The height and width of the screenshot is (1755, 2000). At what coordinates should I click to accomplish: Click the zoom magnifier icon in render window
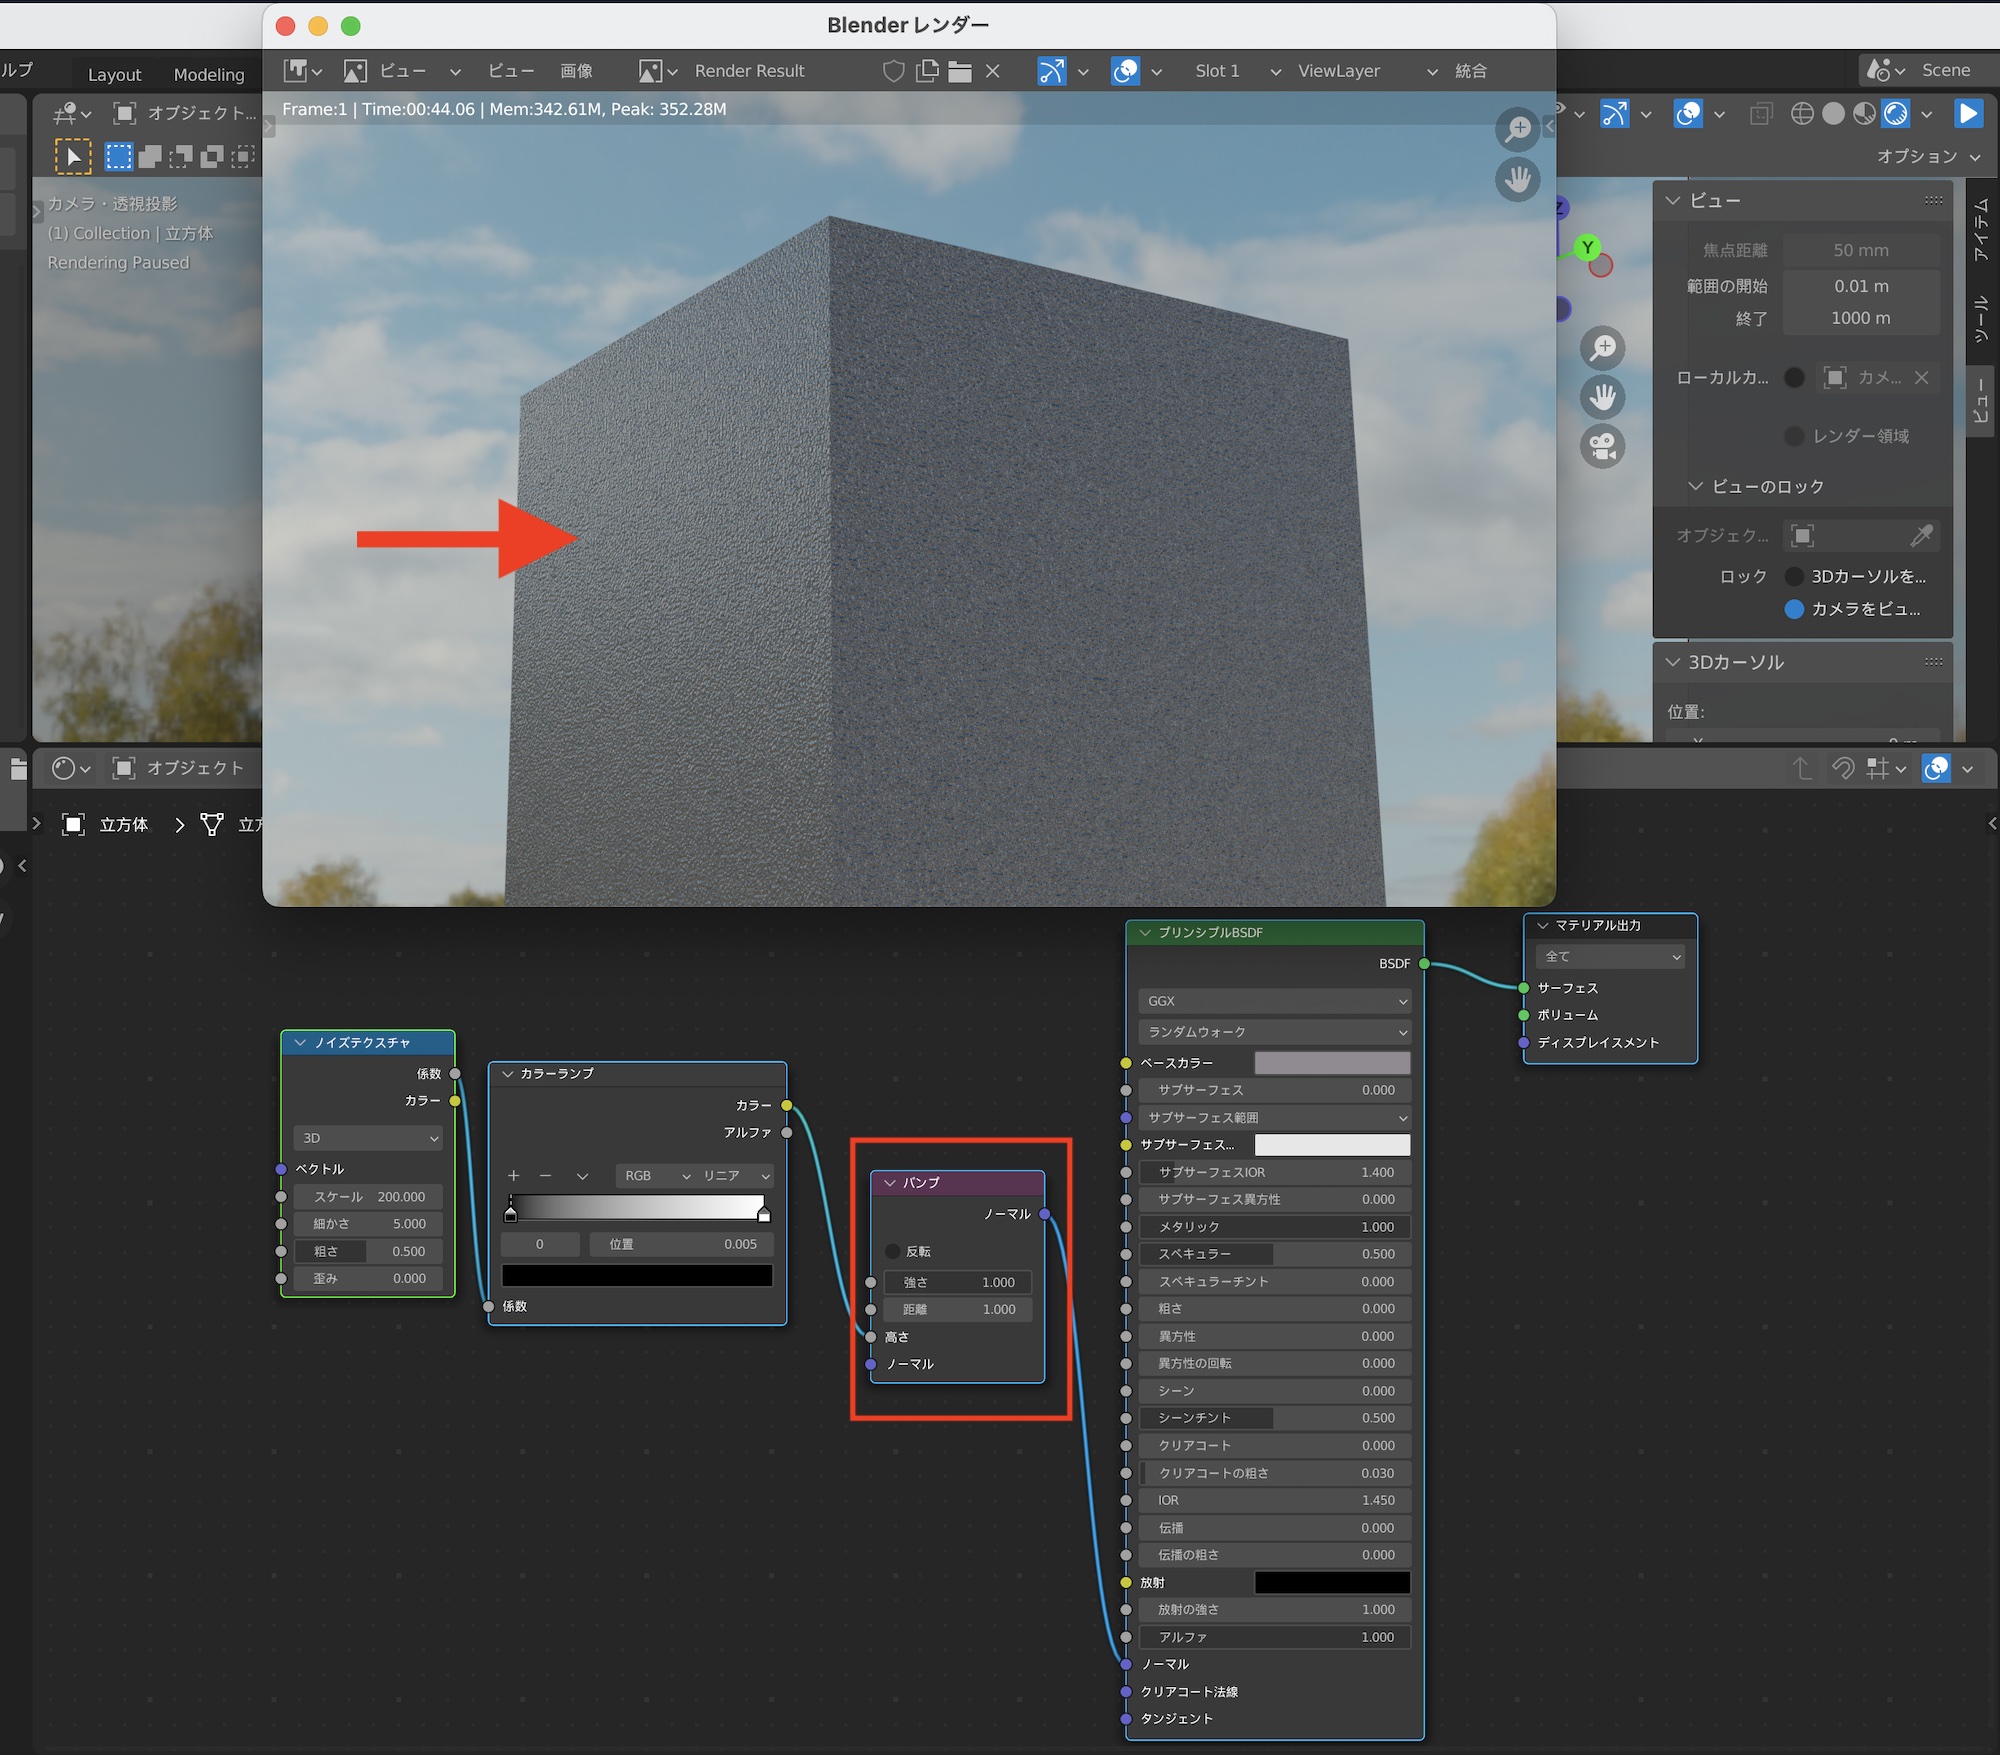1517,129
